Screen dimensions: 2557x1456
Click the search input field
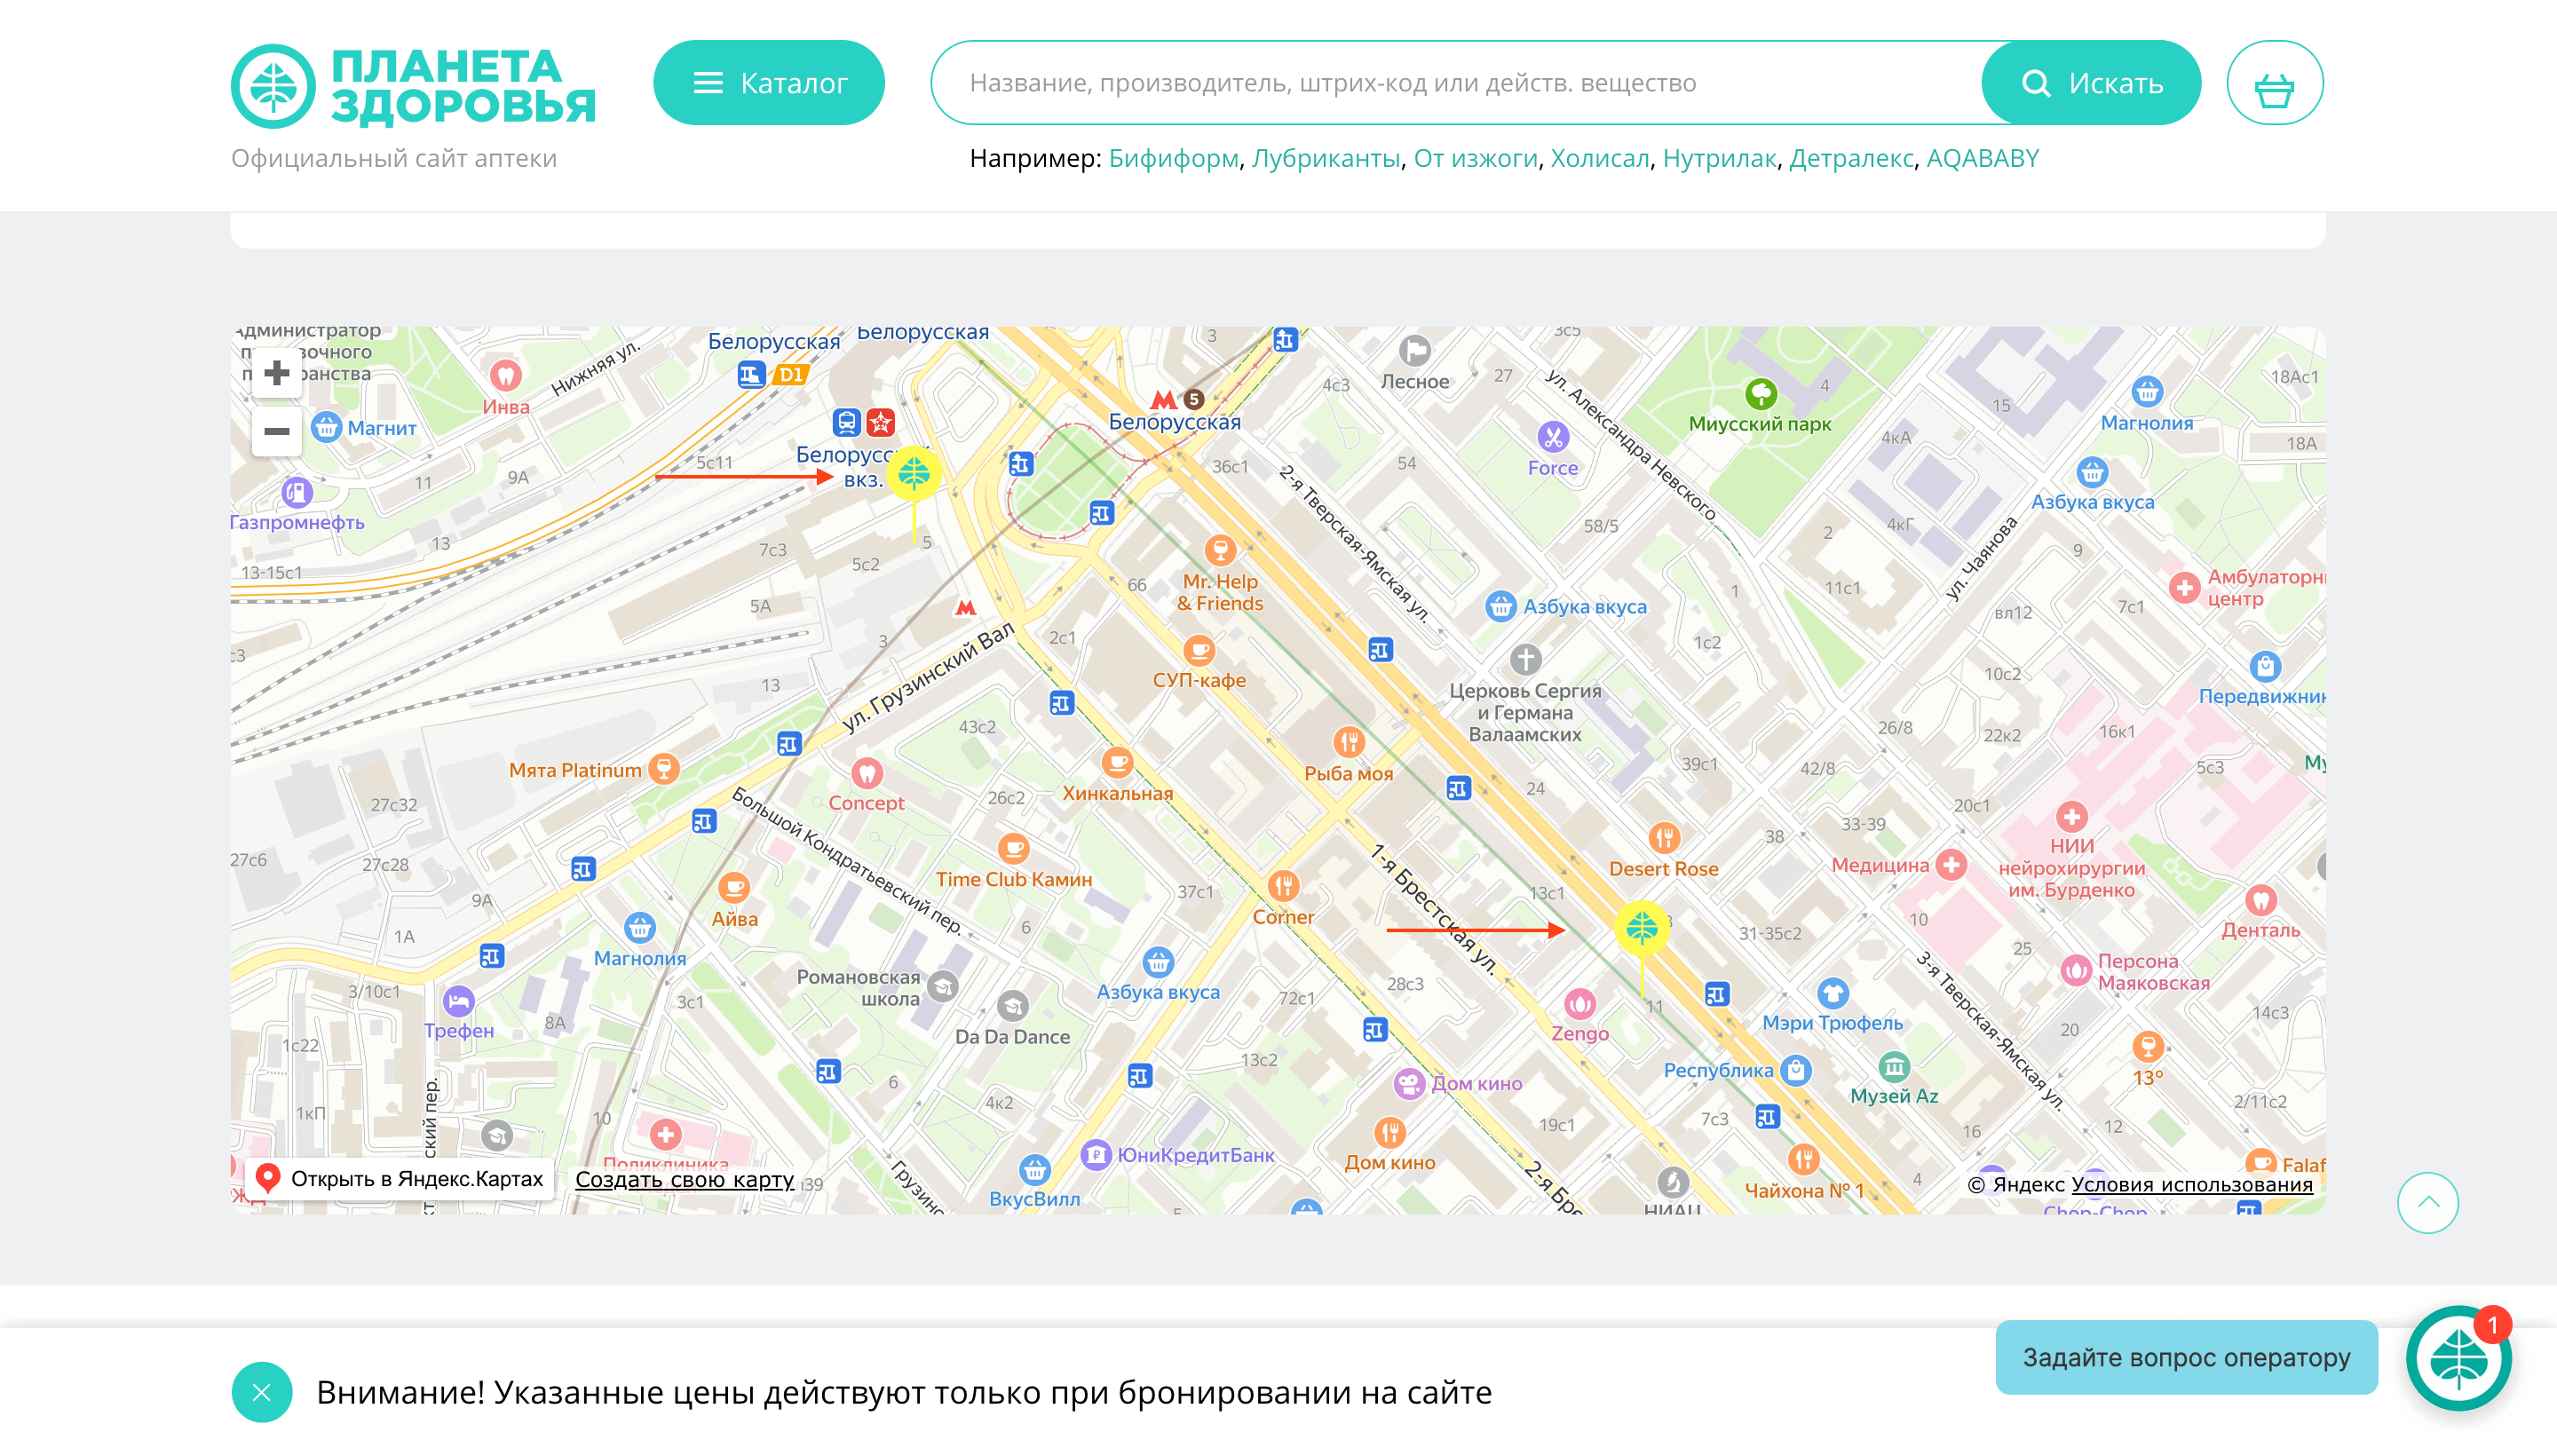(x=1455, y=83)
